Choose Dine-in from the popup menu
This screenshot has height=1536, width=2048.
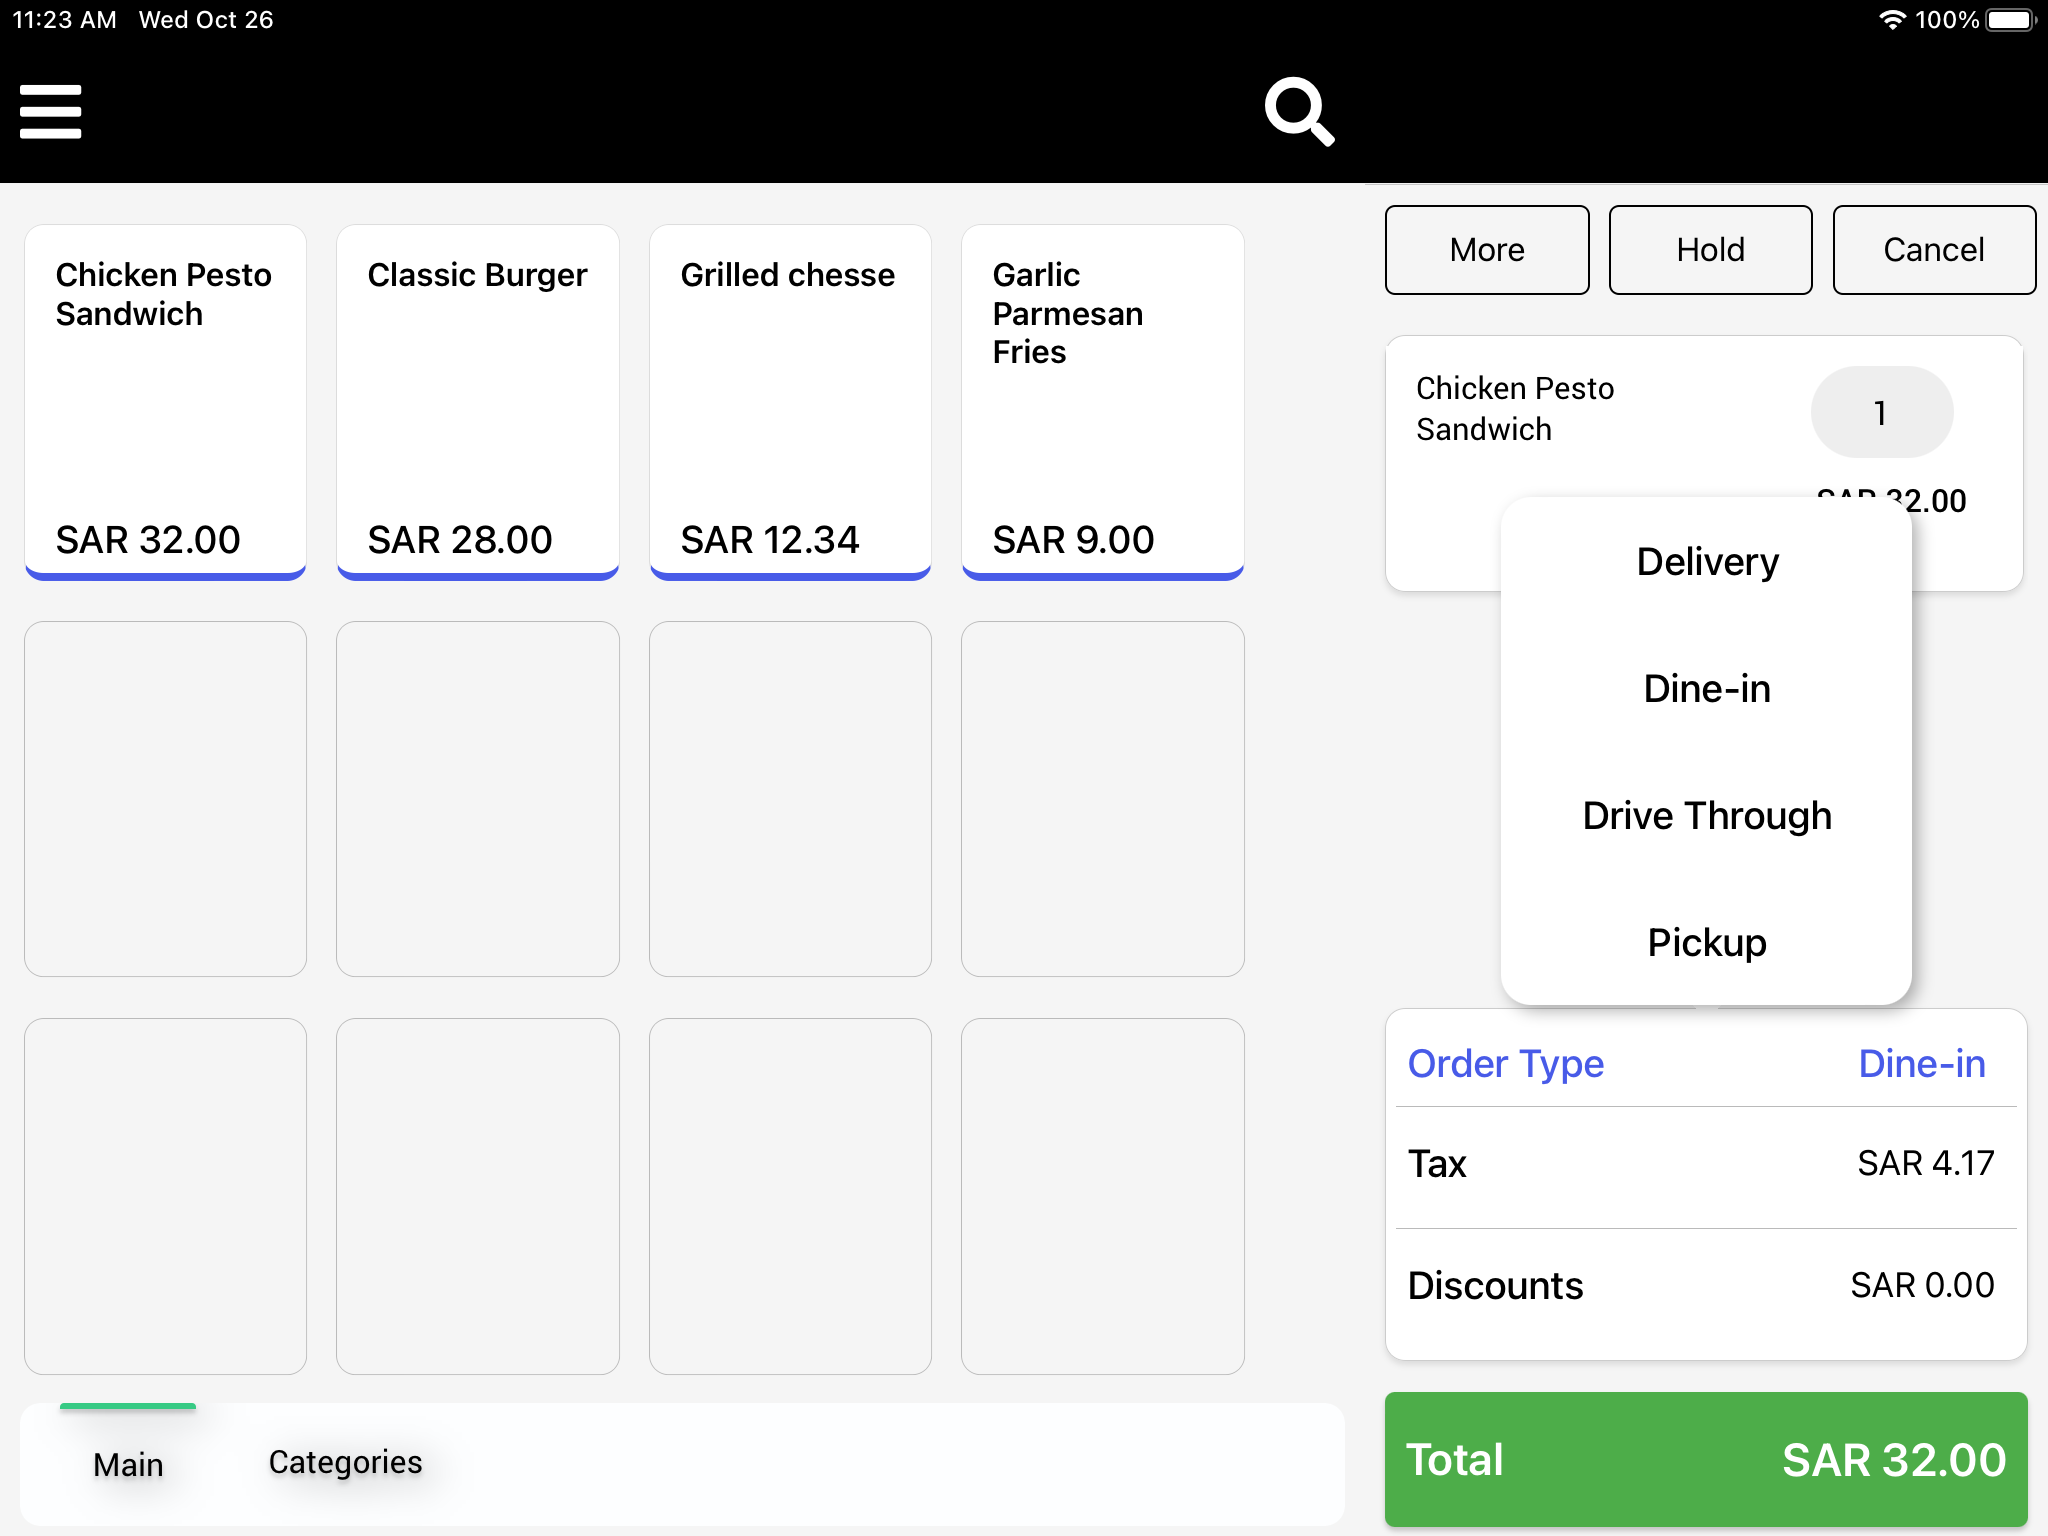click(x=1707, y=689)
